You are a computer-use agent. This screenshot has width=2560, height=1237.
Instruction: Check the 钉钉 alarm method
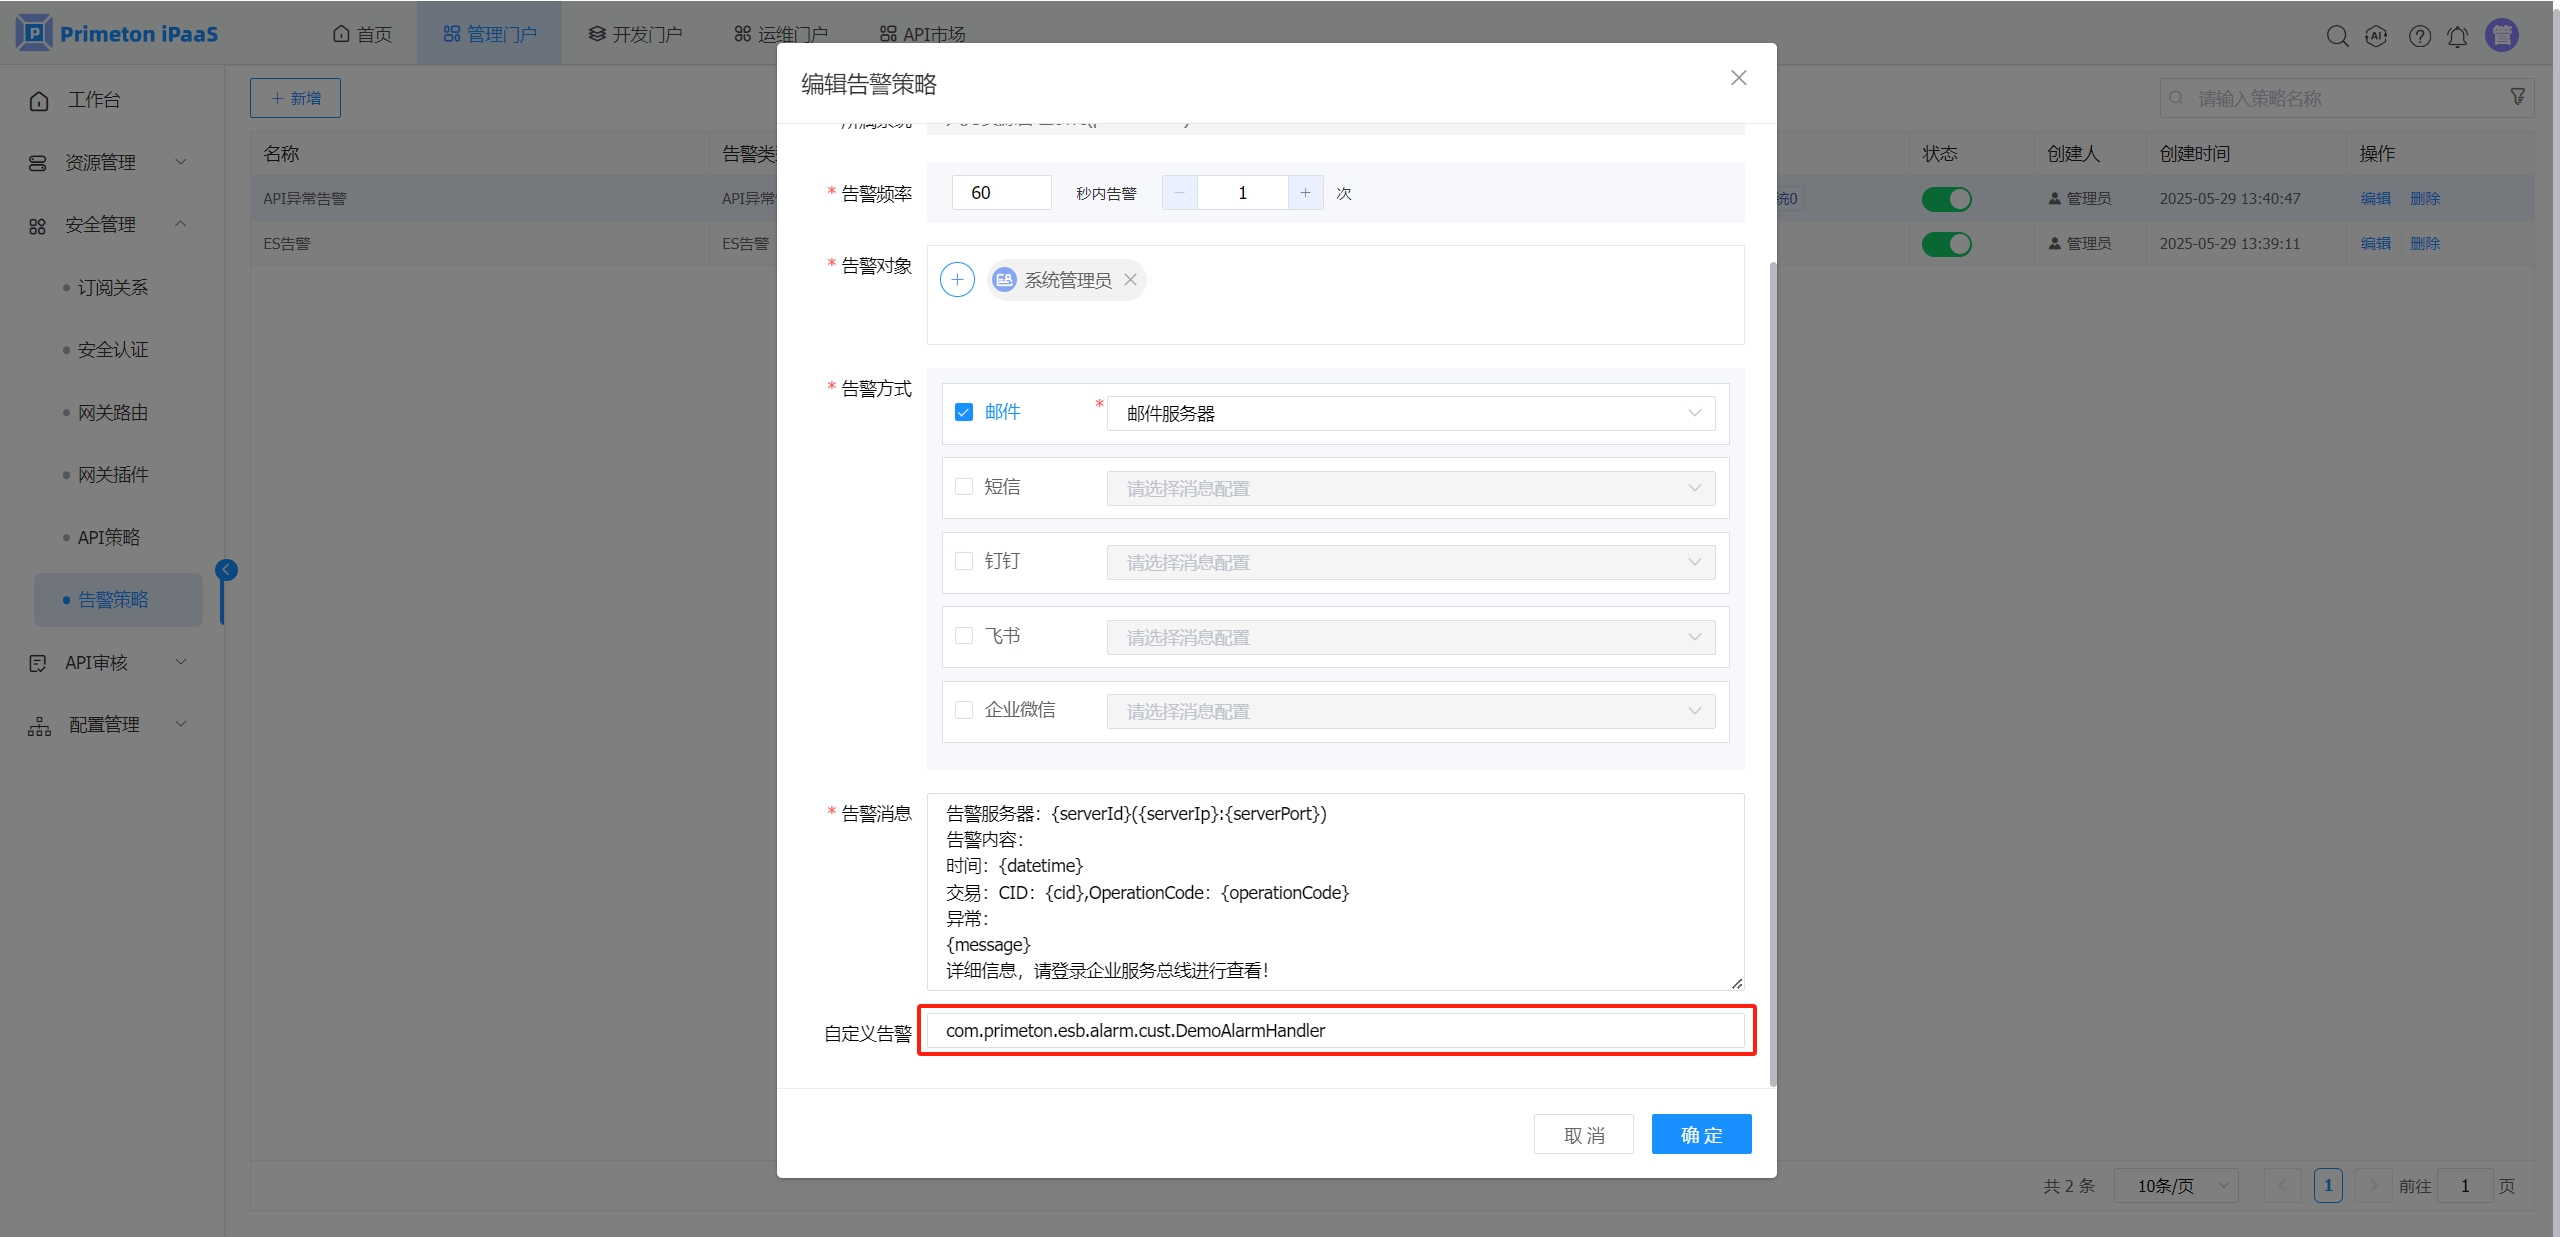[964, 561]
